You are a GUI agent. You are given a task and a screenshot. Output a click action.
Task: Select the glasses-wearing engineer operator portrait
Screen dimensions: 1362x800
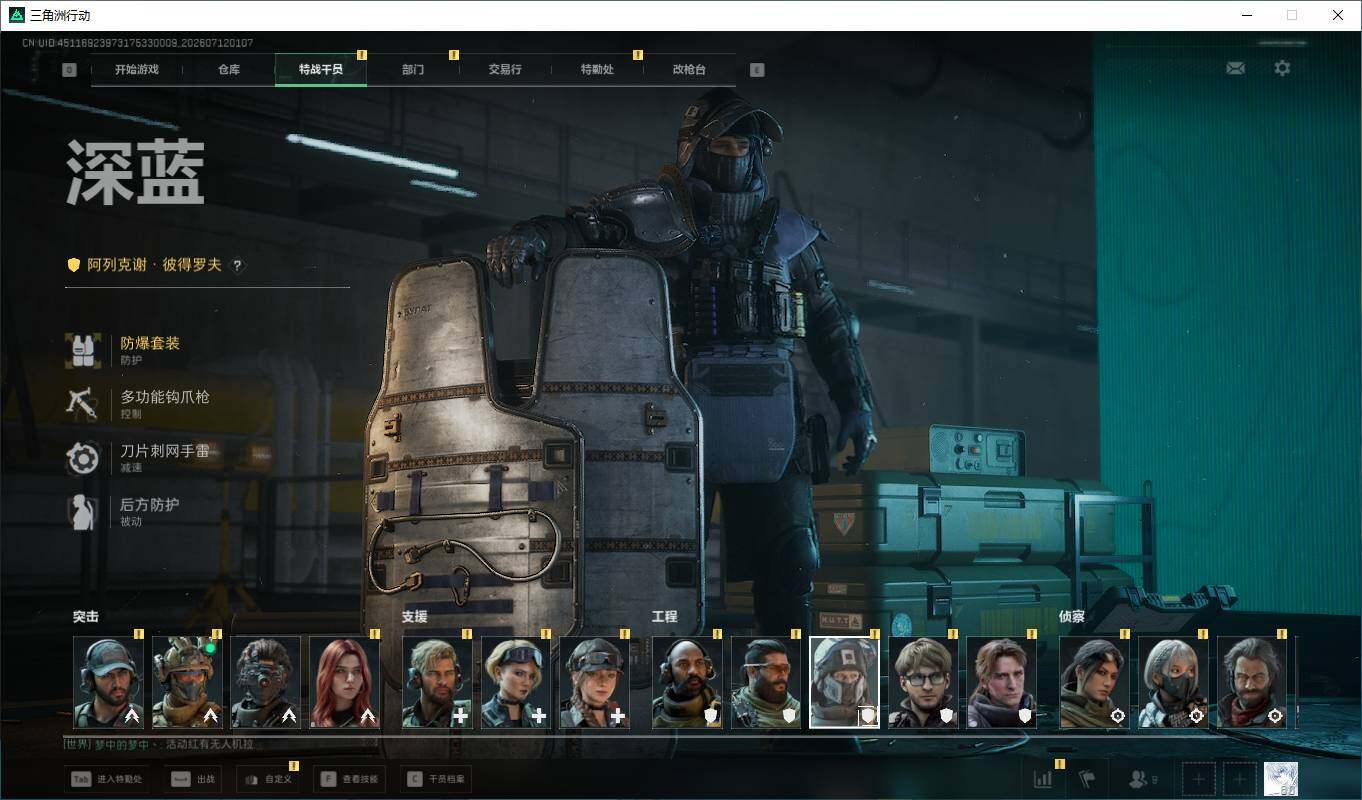pos(923,682)
